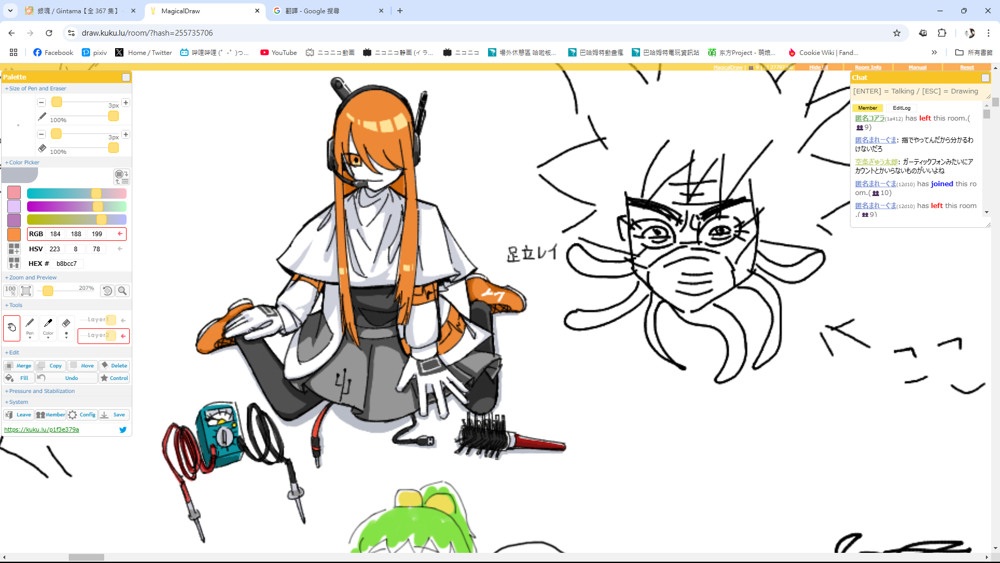
Task: Reset zoom to 100 percent
Action: [x=10, y=291]
